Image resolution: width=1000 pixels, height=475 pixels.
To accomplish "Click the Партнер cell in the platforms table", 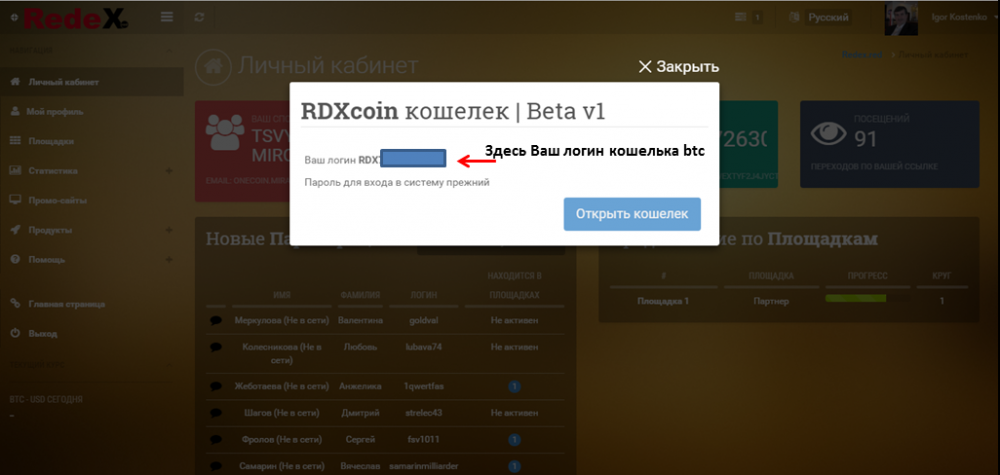I will pos(770,301).
